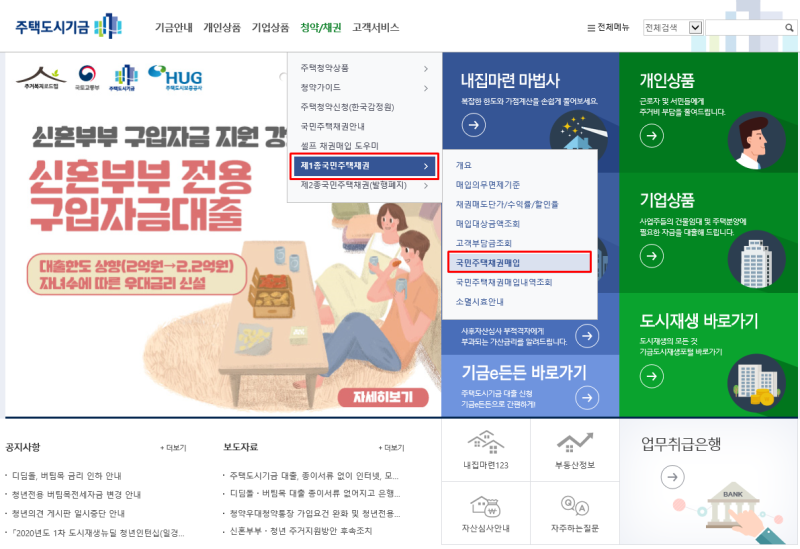Open the 청약/채권 top menu
The width and height of the screenshot is (800, 549).
(320, 28)
